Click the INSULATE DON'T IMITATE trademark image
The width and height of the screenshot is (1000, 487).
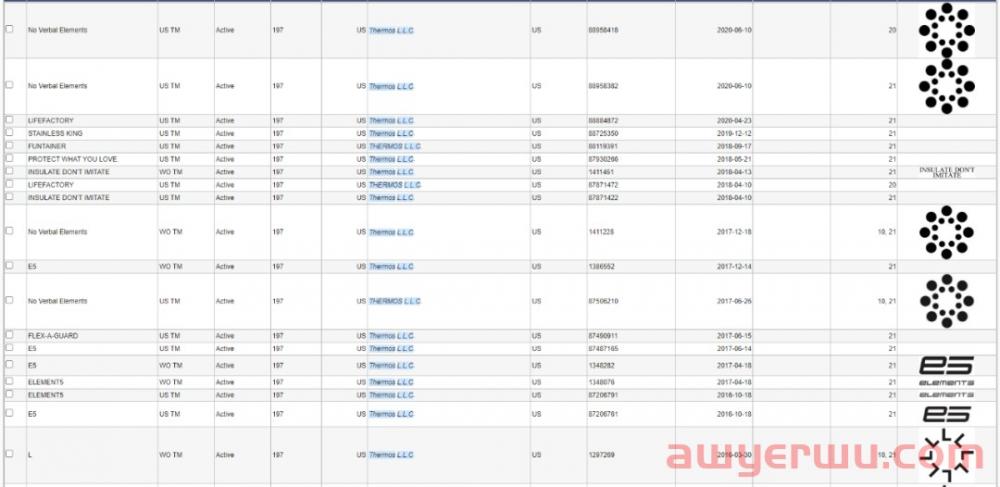point(945,172)
